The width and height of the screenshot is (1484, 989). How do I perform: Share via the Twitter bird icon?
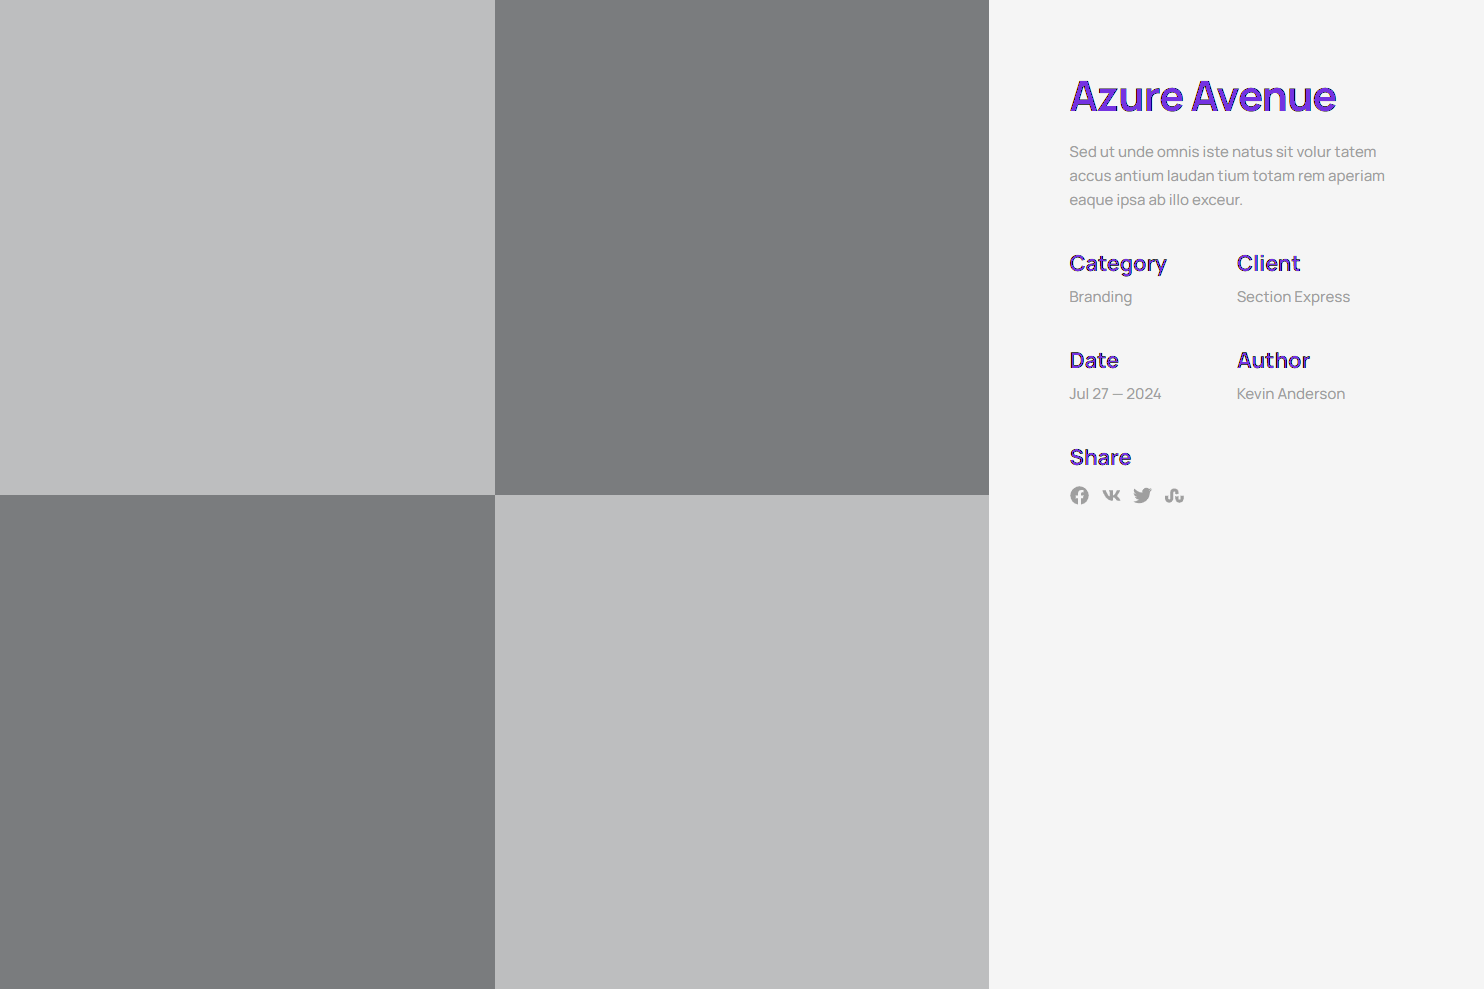[x=1142, y=496]
